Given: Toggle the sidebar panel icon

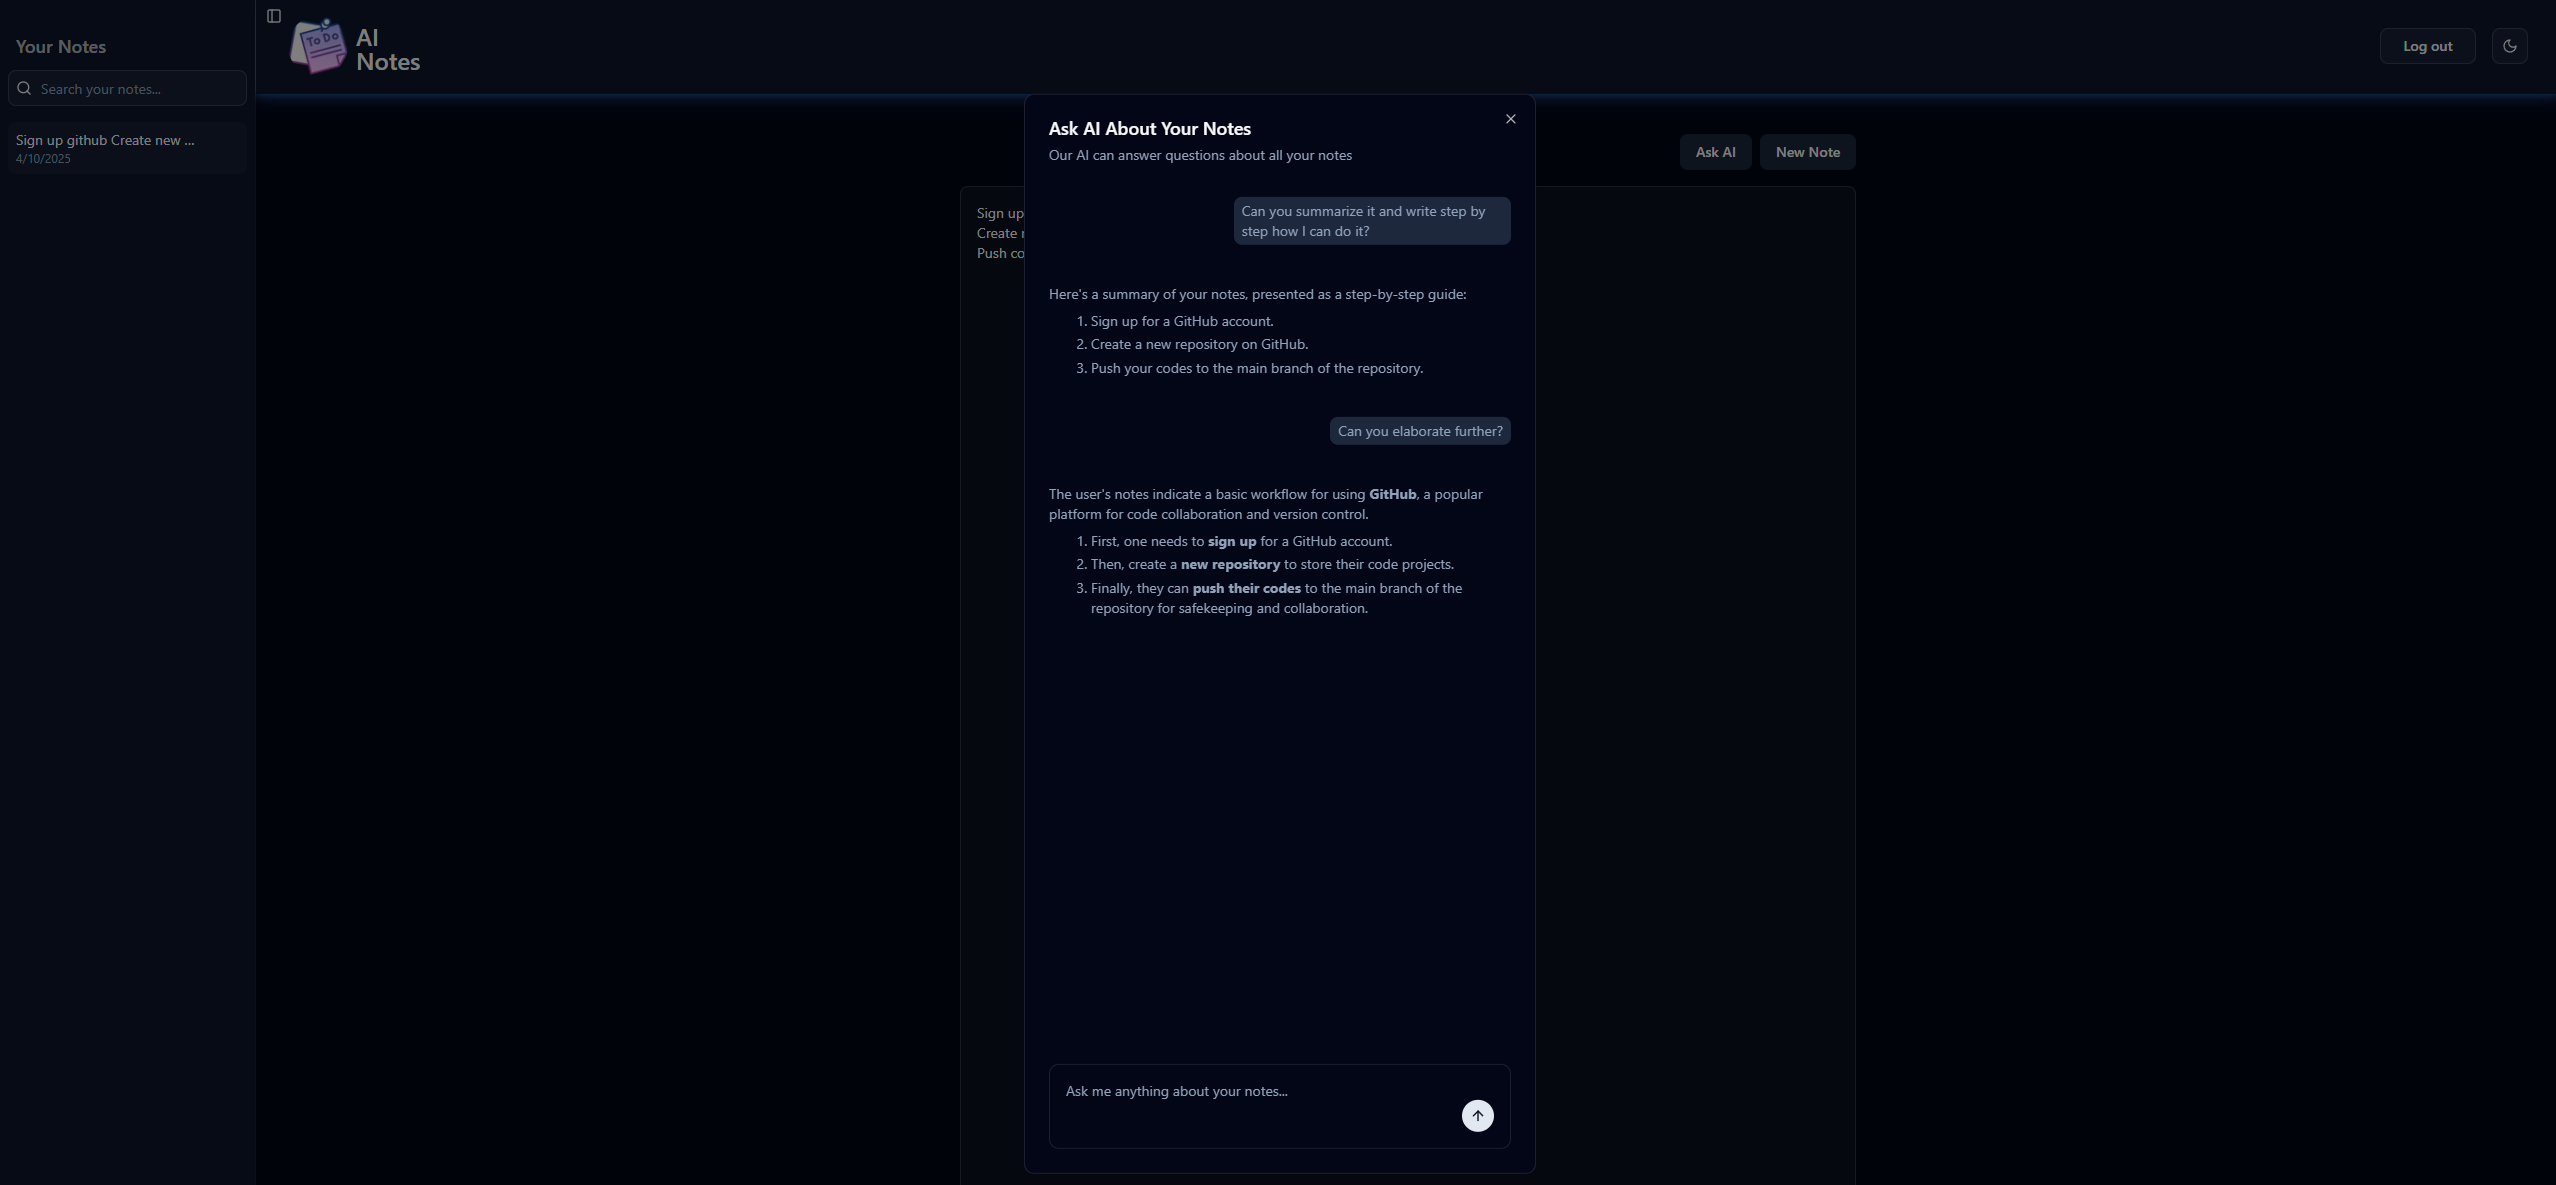Looking at the screenshot, I should click(x=274, y=16).
